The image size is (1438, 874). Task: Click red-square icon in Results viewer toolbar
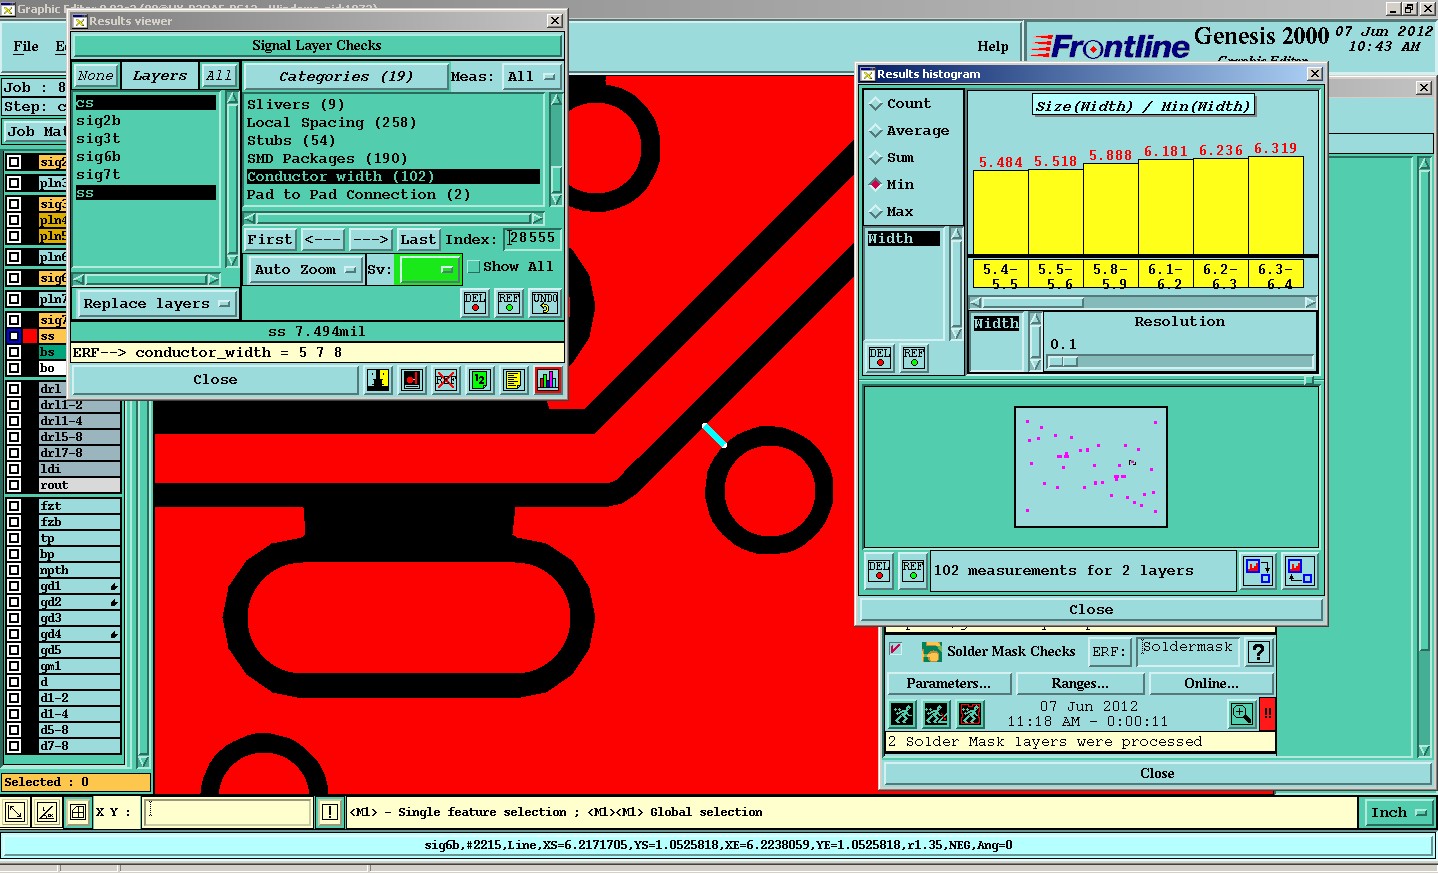click(412, 380)
